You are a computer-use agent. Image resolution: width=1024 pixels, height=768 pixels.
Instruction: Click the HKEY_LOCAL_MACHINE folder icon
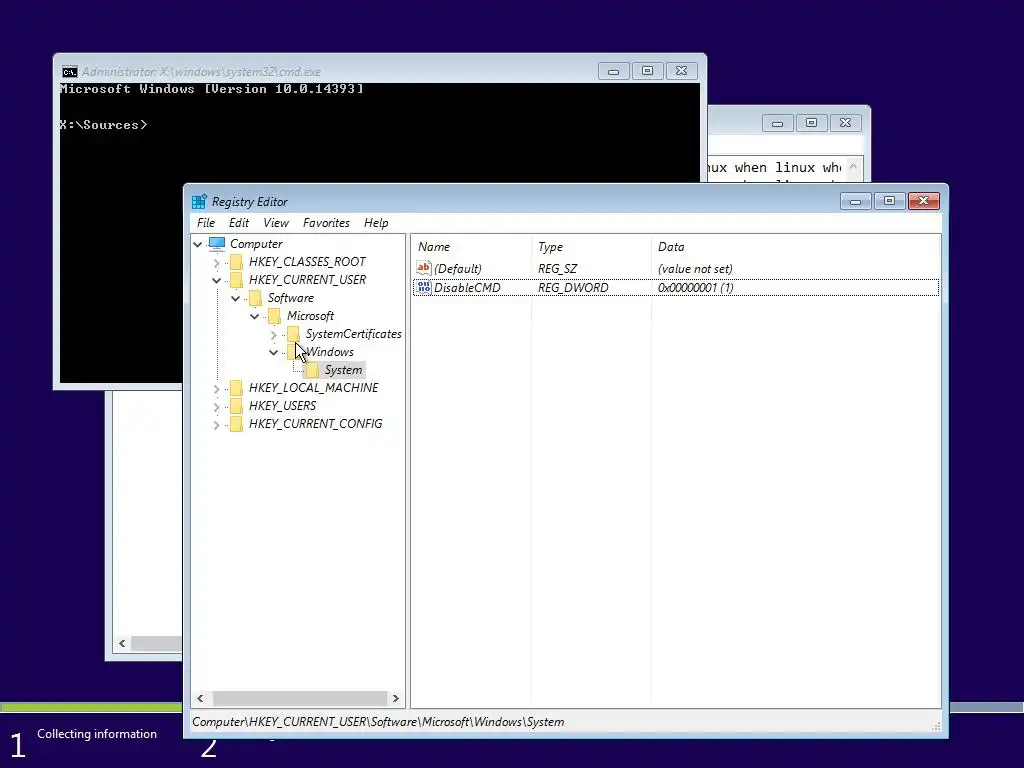coord(236,388)
